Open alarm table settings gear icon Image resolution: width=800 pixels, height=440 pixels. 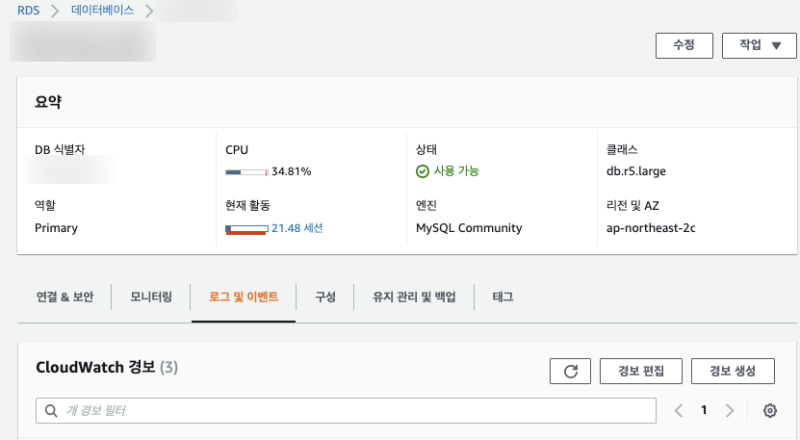(769, 410)
